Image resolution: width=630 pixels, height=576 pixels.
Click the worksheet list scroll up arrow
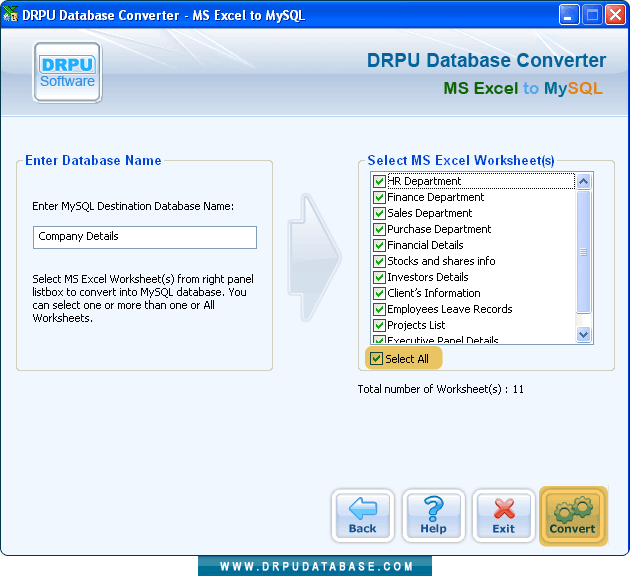click(583, 181)
